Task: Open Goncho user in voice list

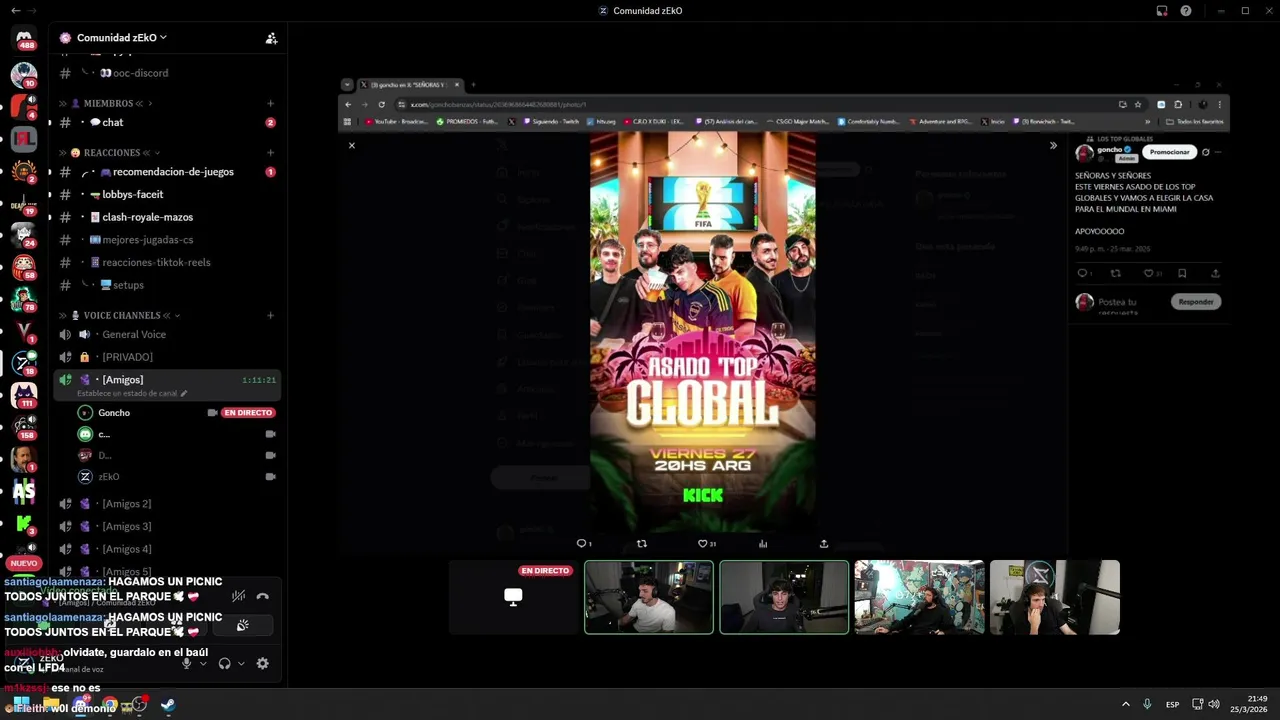Action: coord(114,412)
